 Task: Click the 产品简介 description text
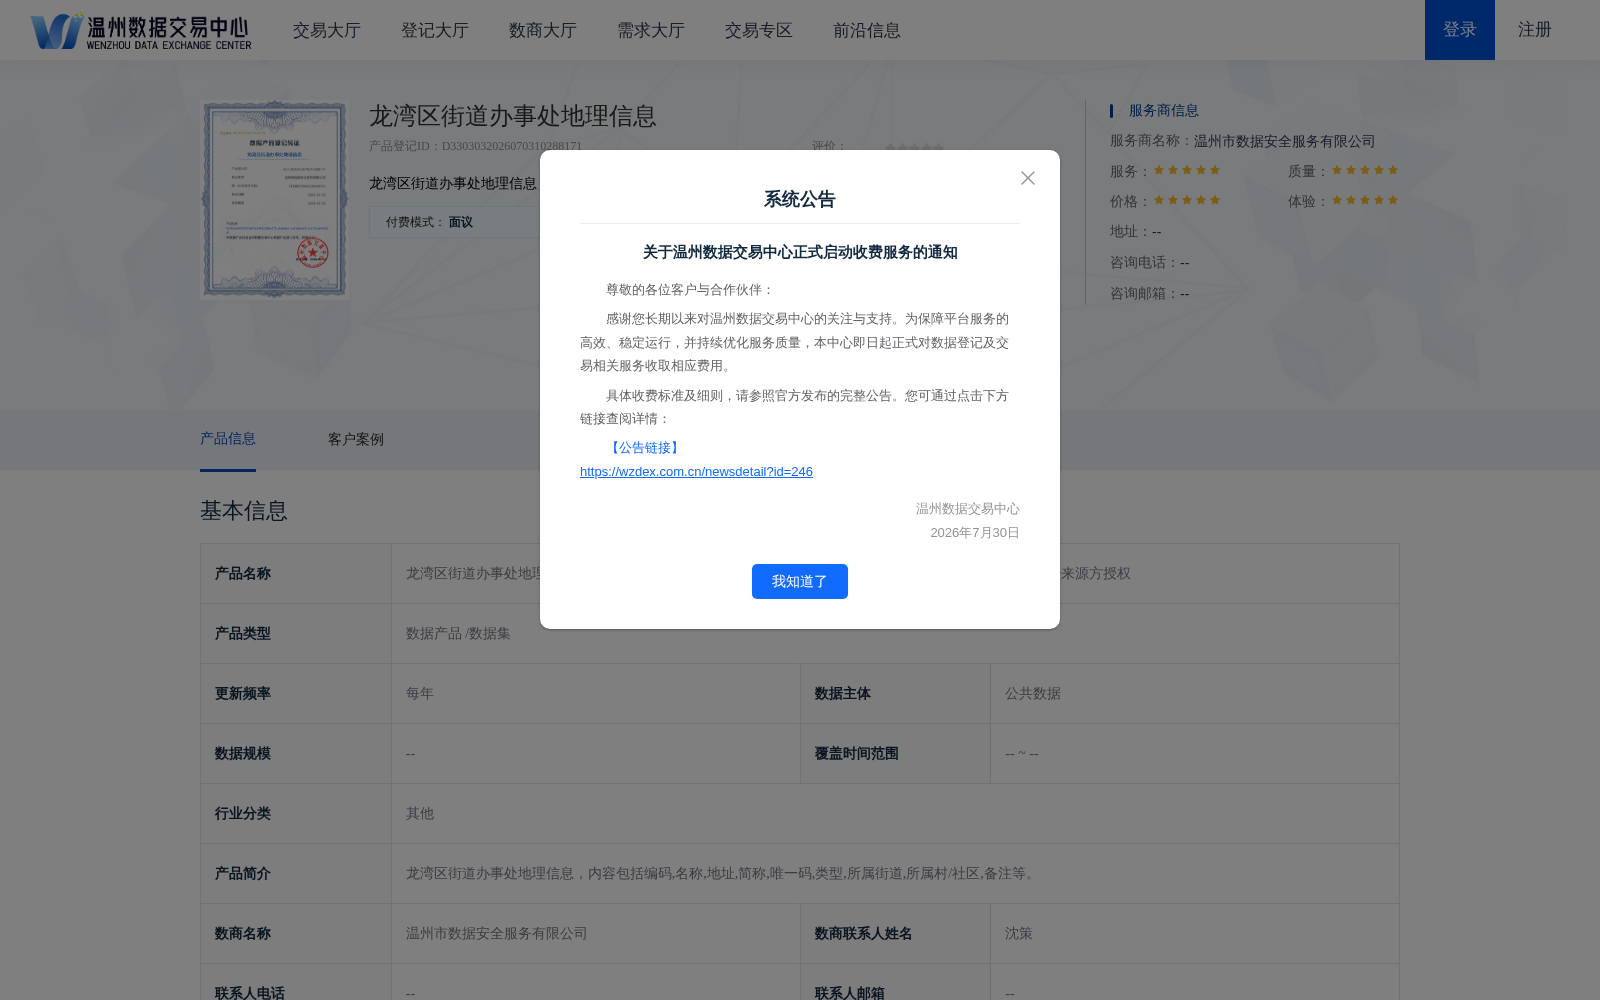(722, 874)
